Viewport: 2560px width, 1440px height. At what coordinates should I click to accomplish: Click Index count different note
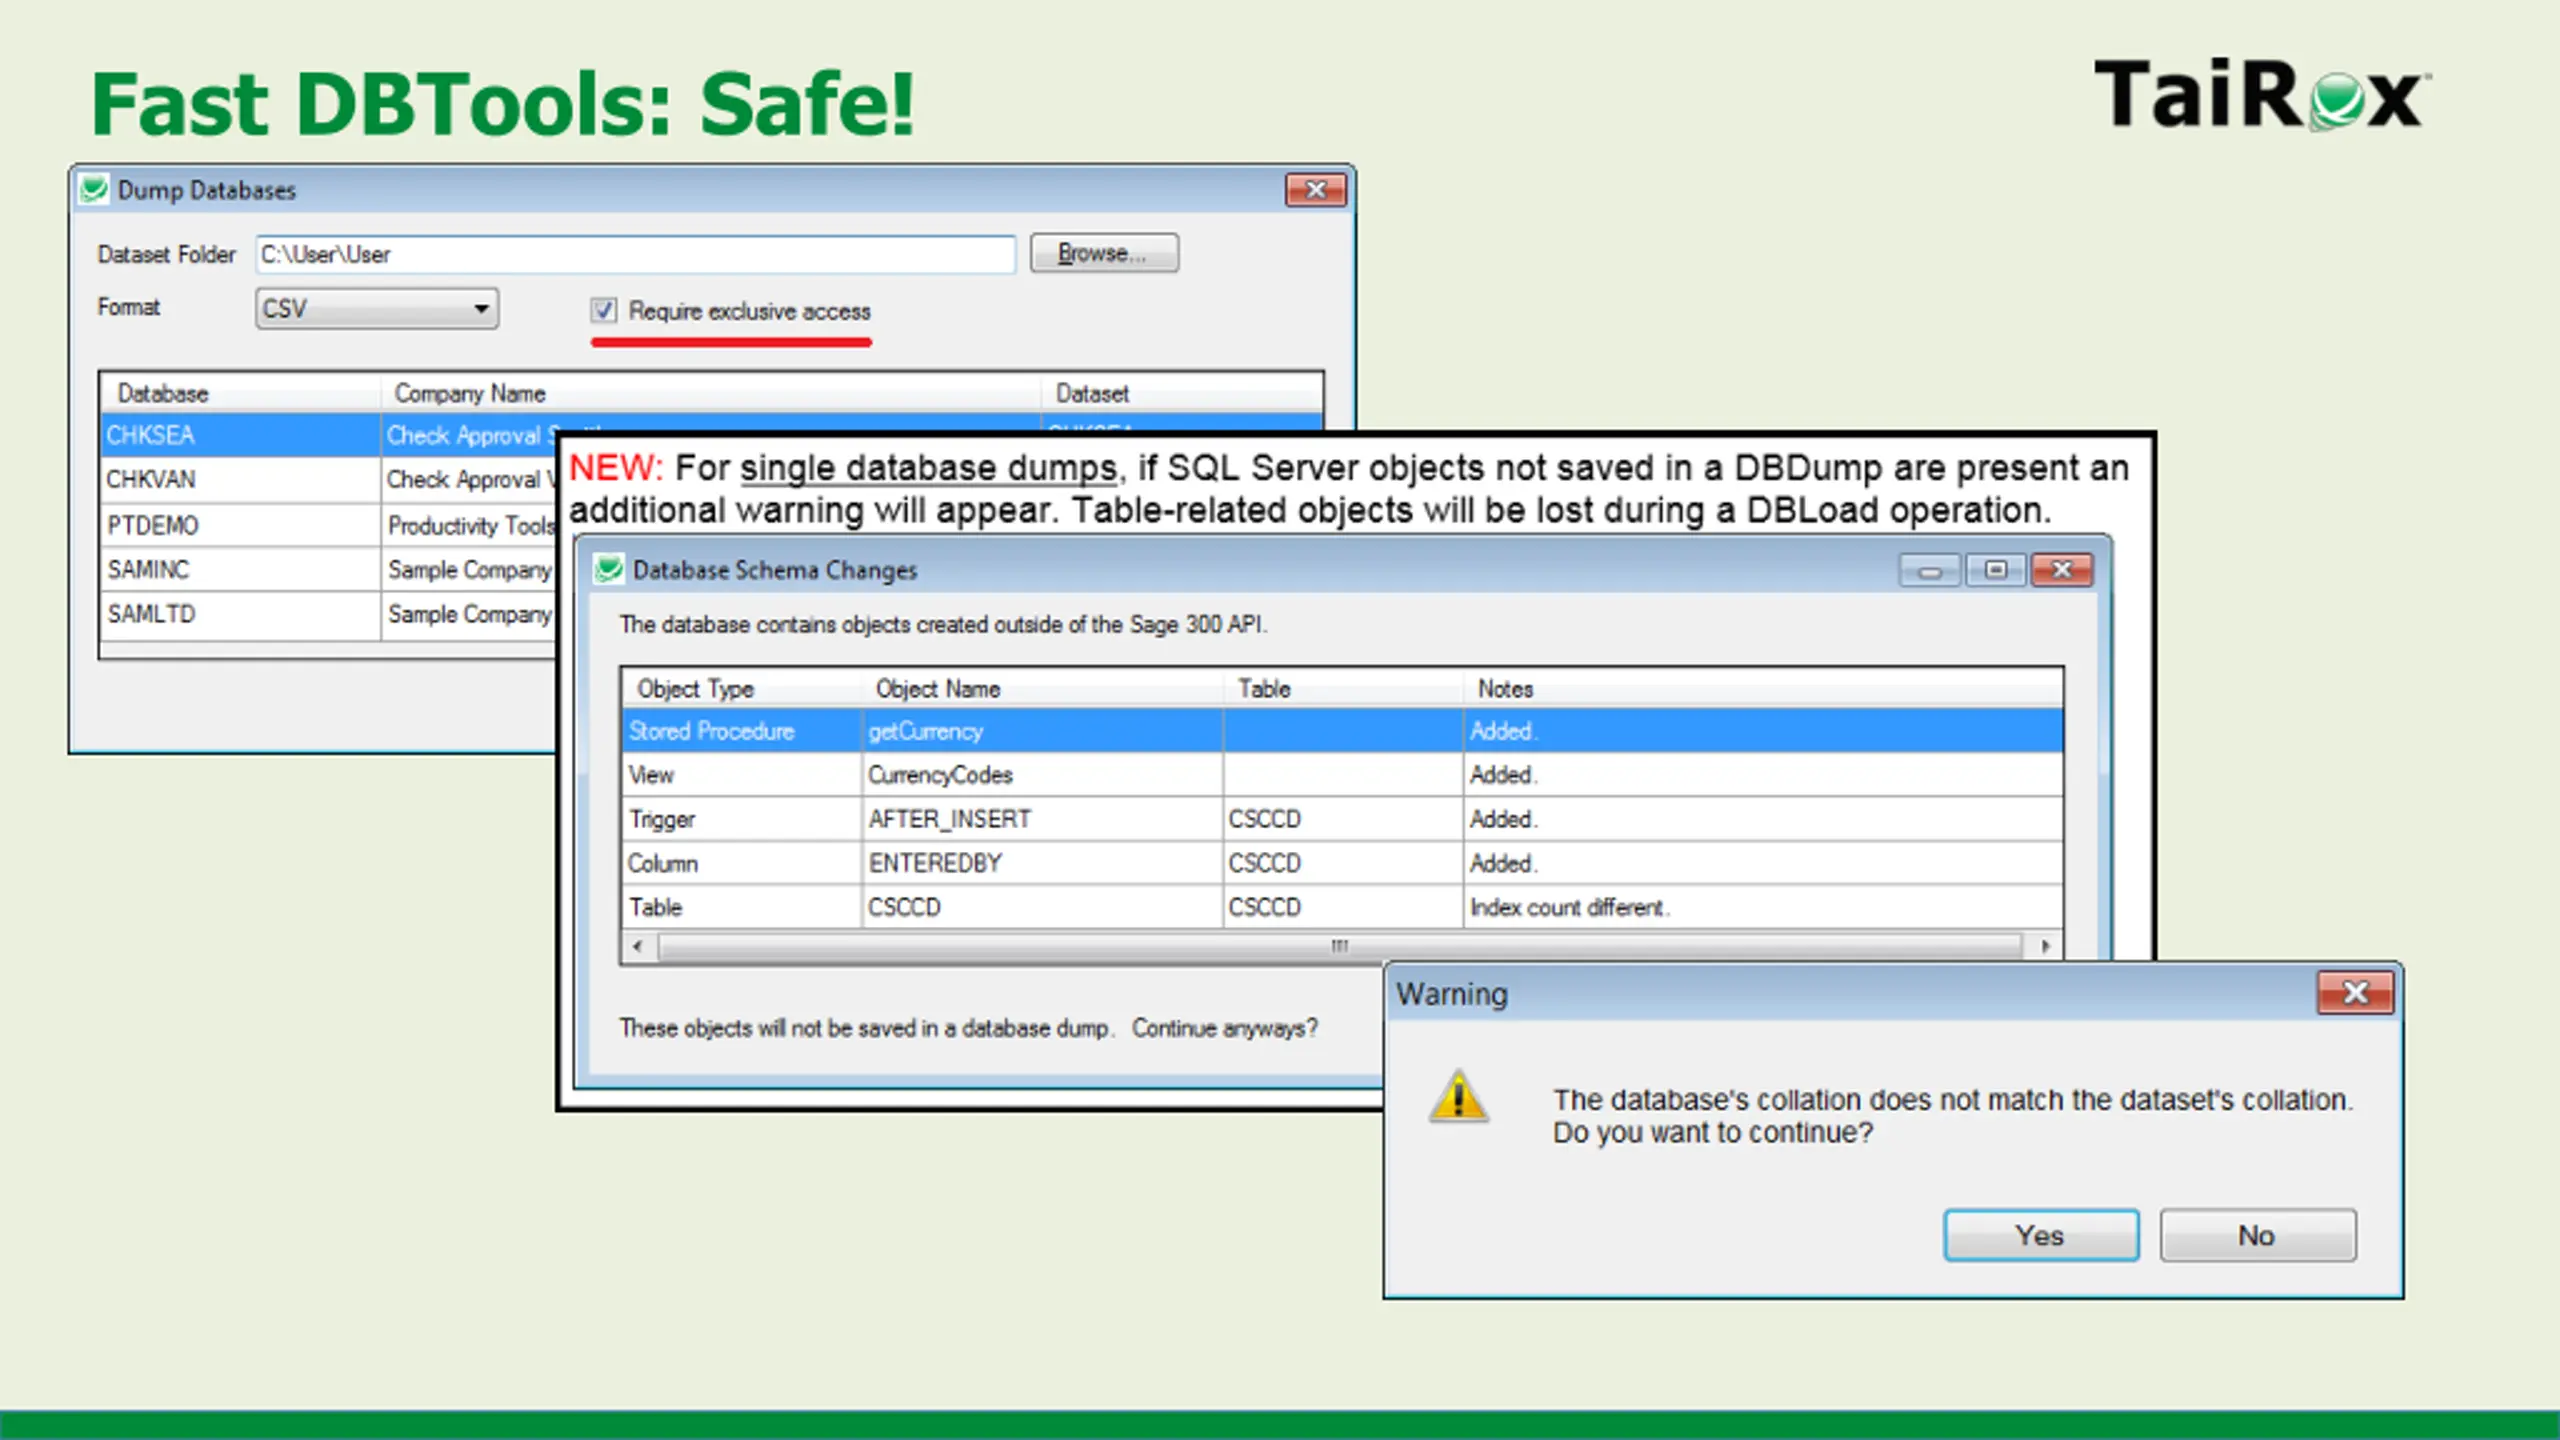pos(1569,907)
